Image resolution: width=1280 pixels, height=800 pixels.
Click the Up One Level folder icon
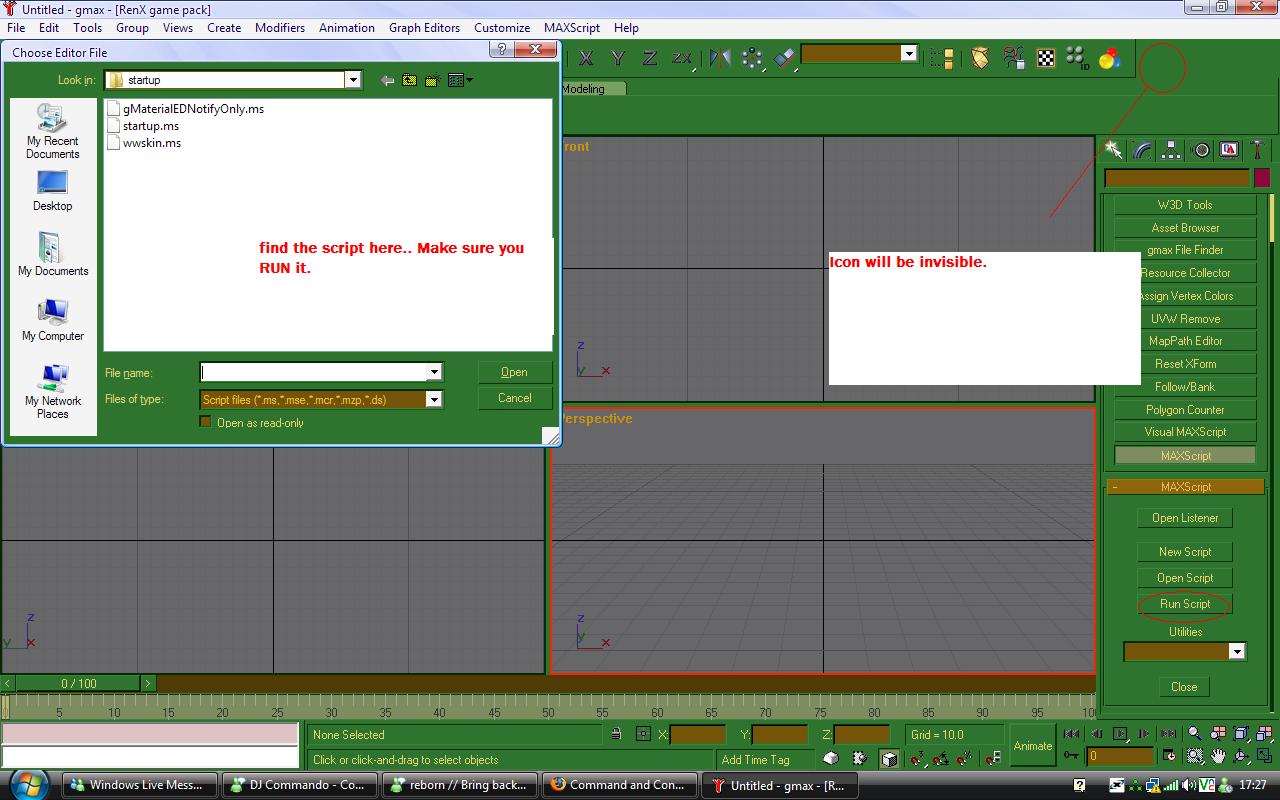[410, 80]
